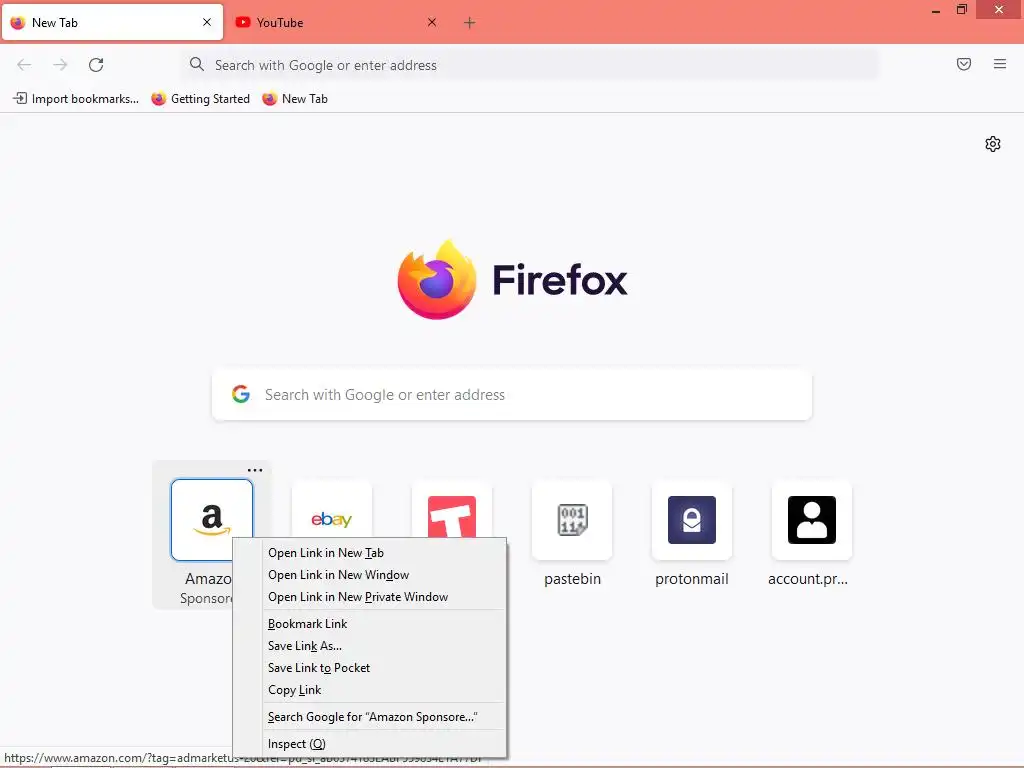Focus the center Google search box
The height and width of the screenshot is (768, 1024).
512,395
